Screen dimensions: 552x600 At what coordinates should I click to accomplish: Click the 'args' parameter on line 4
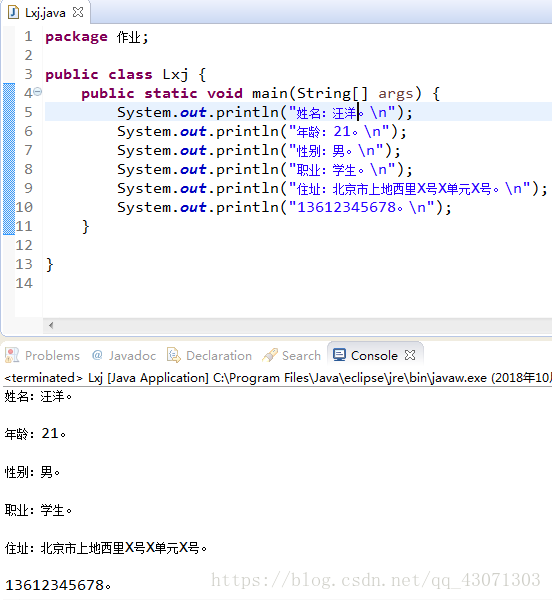(396, 94)
